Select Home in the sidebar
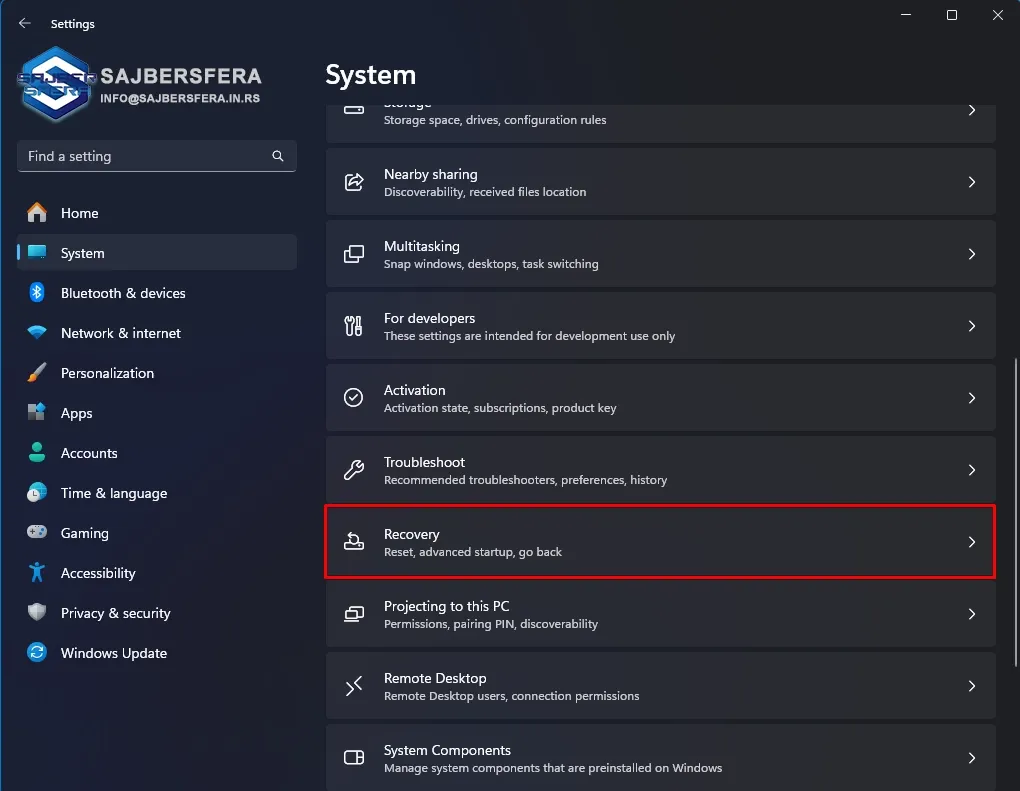The image size is (1020, 791). (80, 213)
